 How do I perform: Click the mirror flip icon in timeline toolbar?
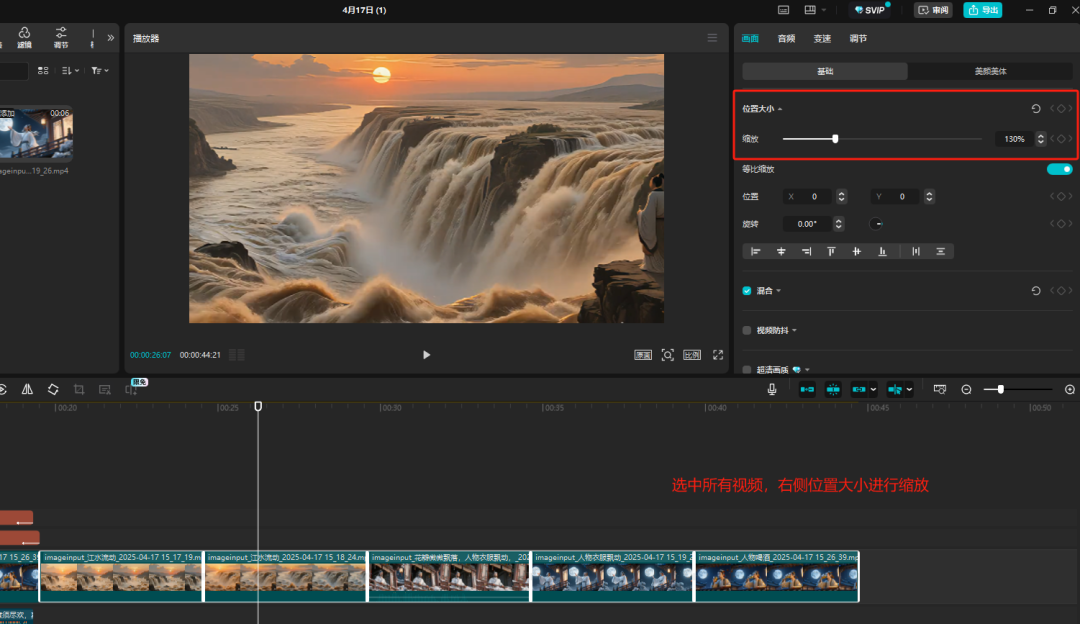(27, 389)
